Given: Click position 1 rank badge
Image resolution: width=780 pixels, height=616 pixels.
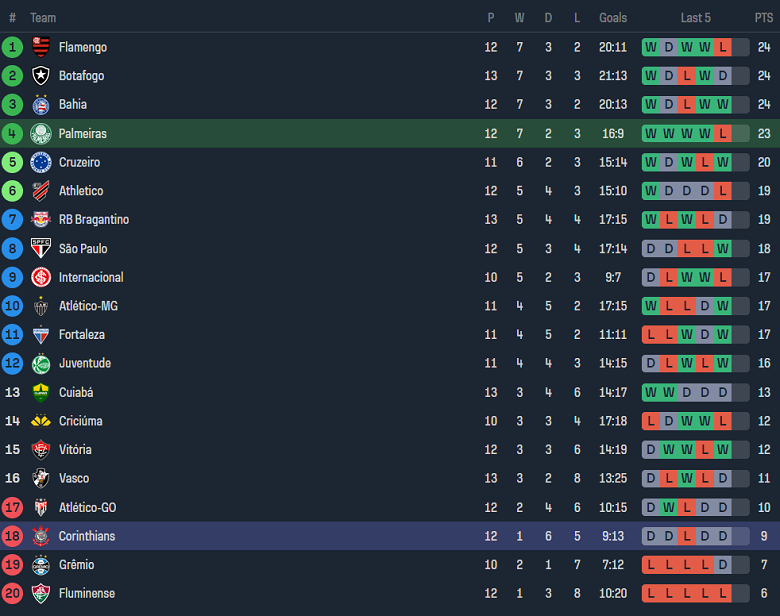Looking at the screenshot, I should (12, 47).
